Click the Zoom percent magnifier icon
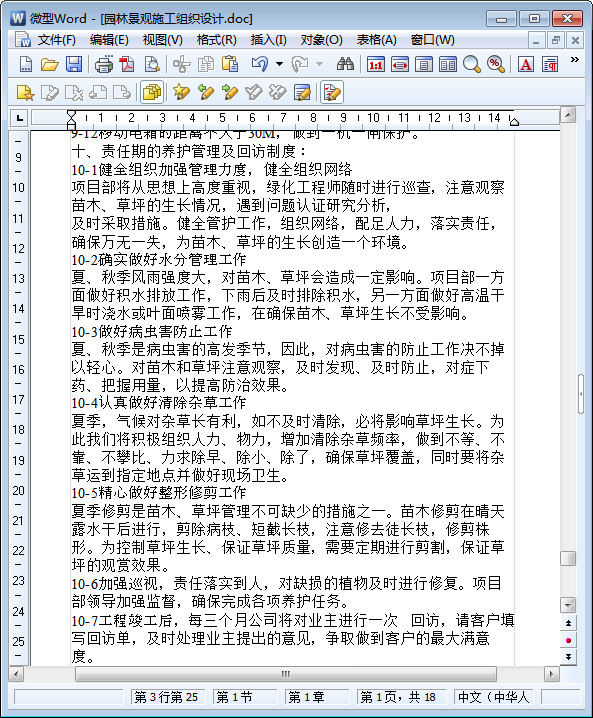Screen dimensions: 593x718 [495, 65]
